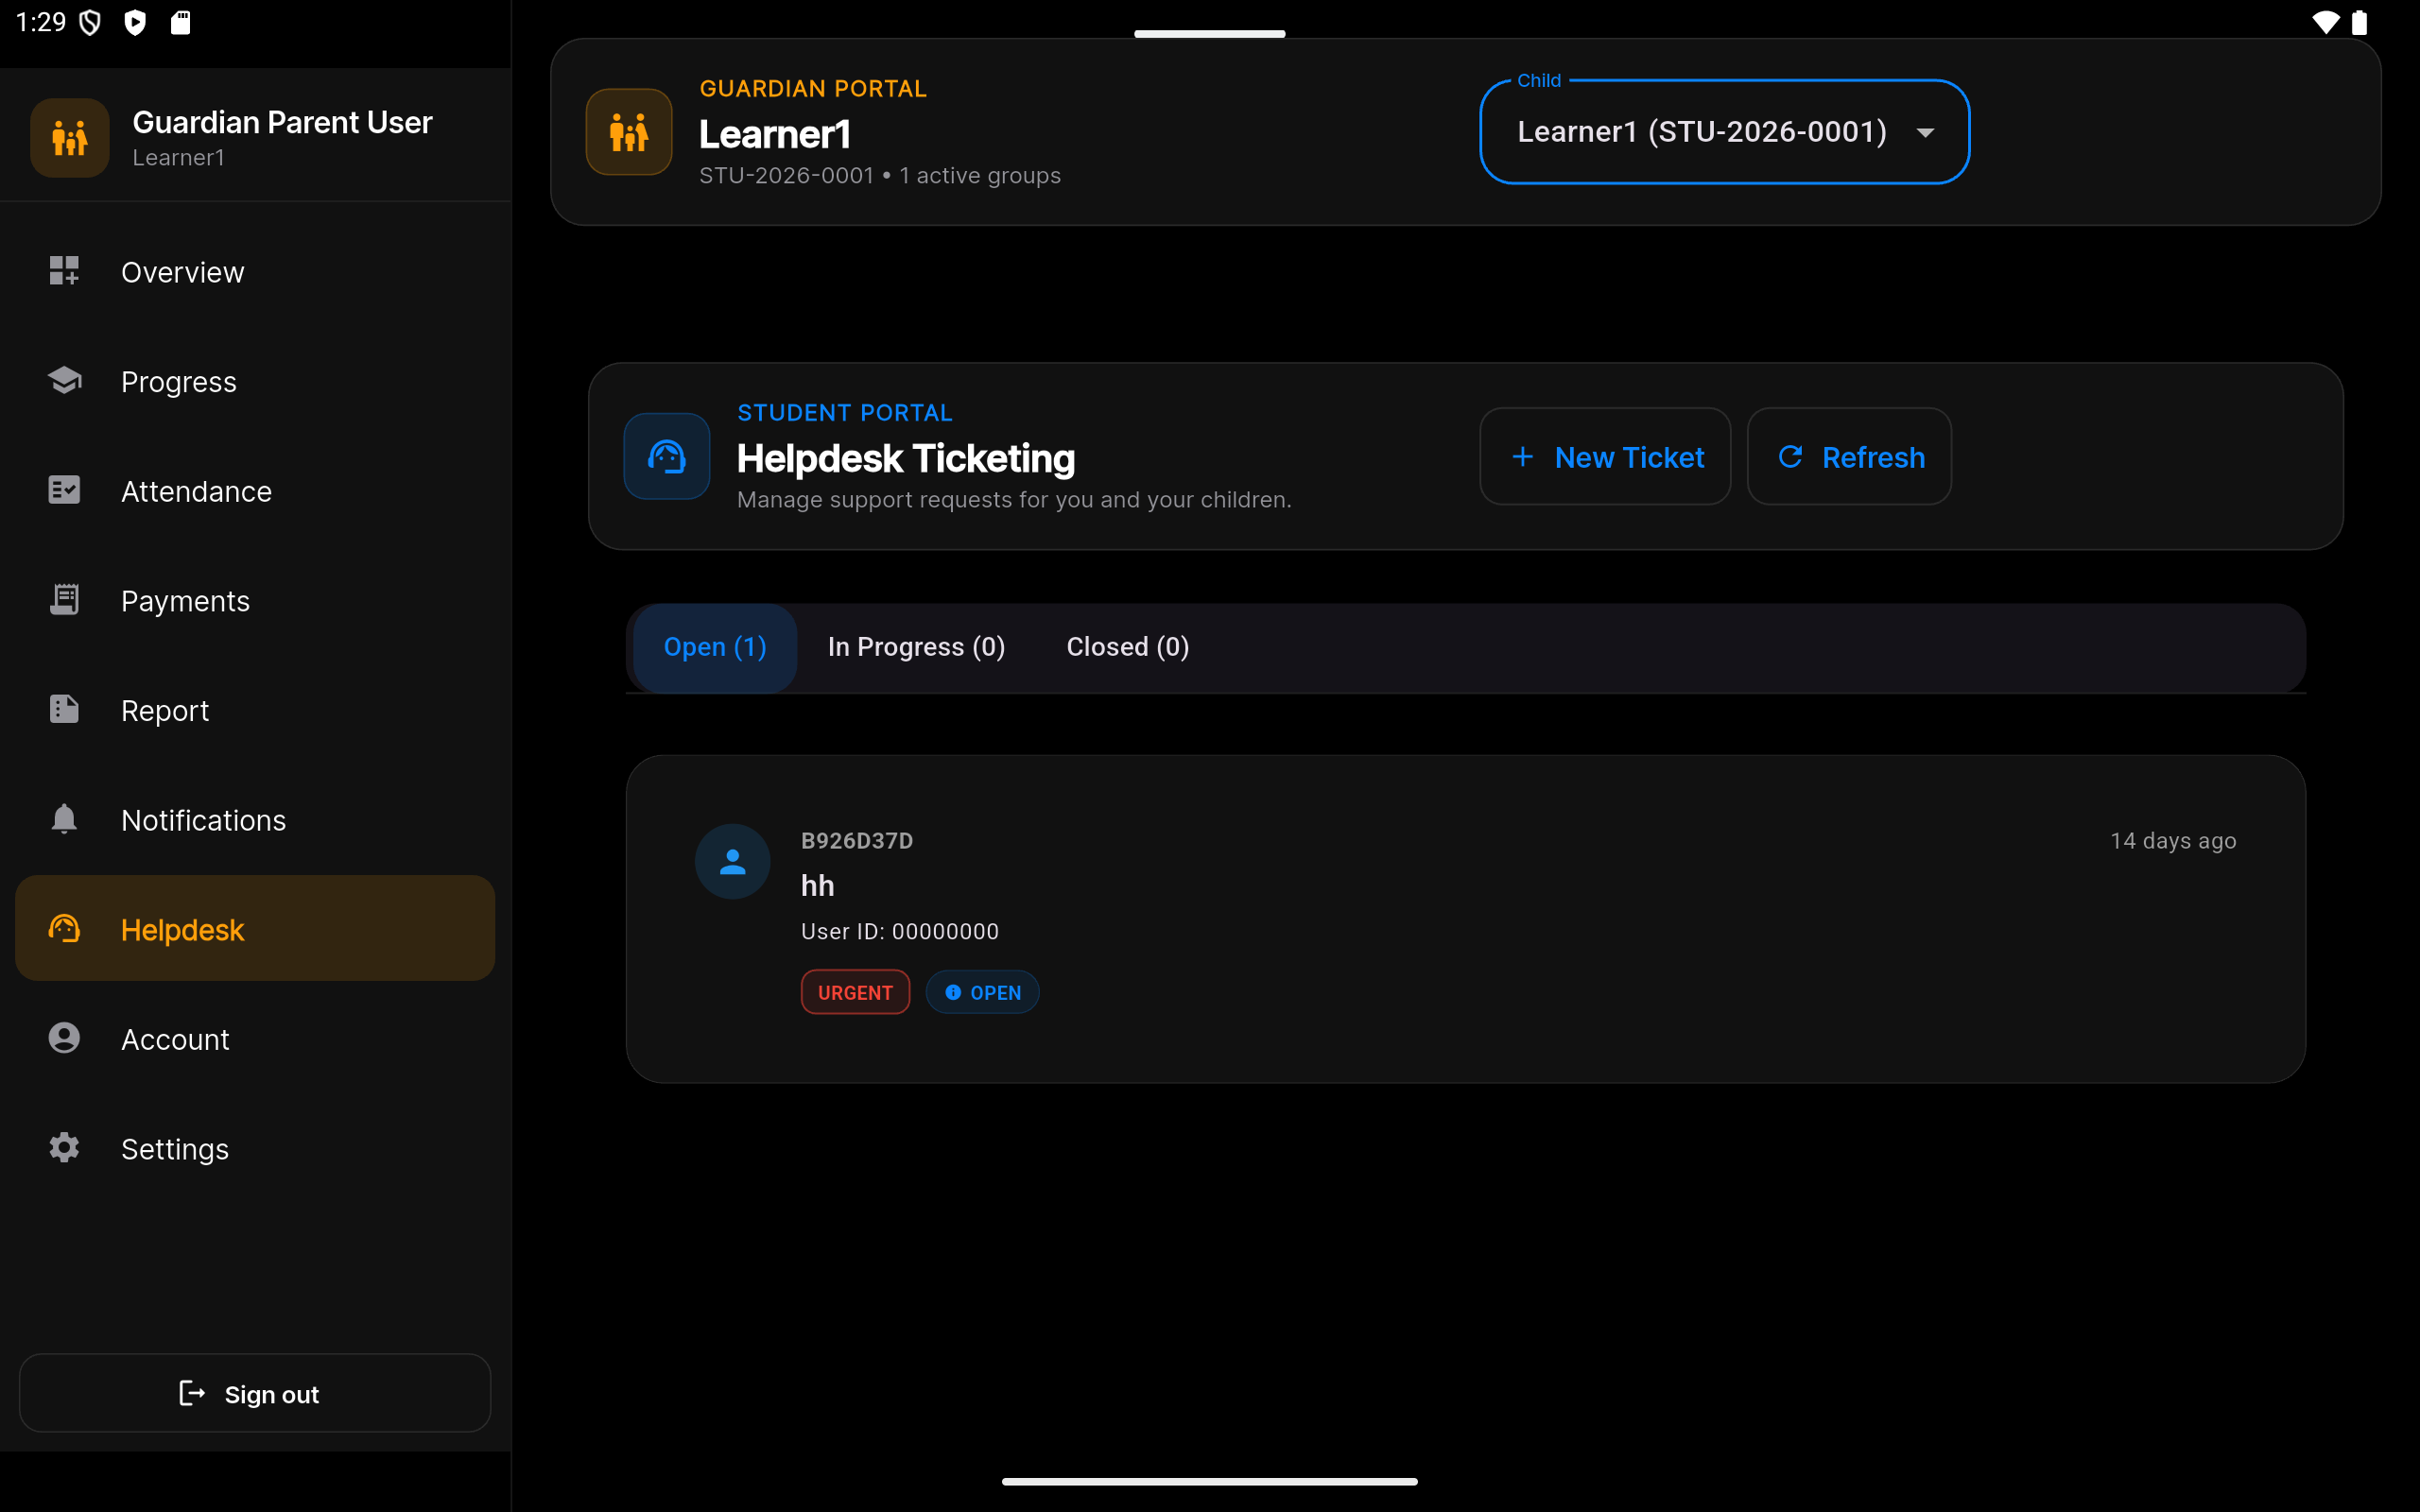Sign out of the guardian portal

[x=255, y=1394]
